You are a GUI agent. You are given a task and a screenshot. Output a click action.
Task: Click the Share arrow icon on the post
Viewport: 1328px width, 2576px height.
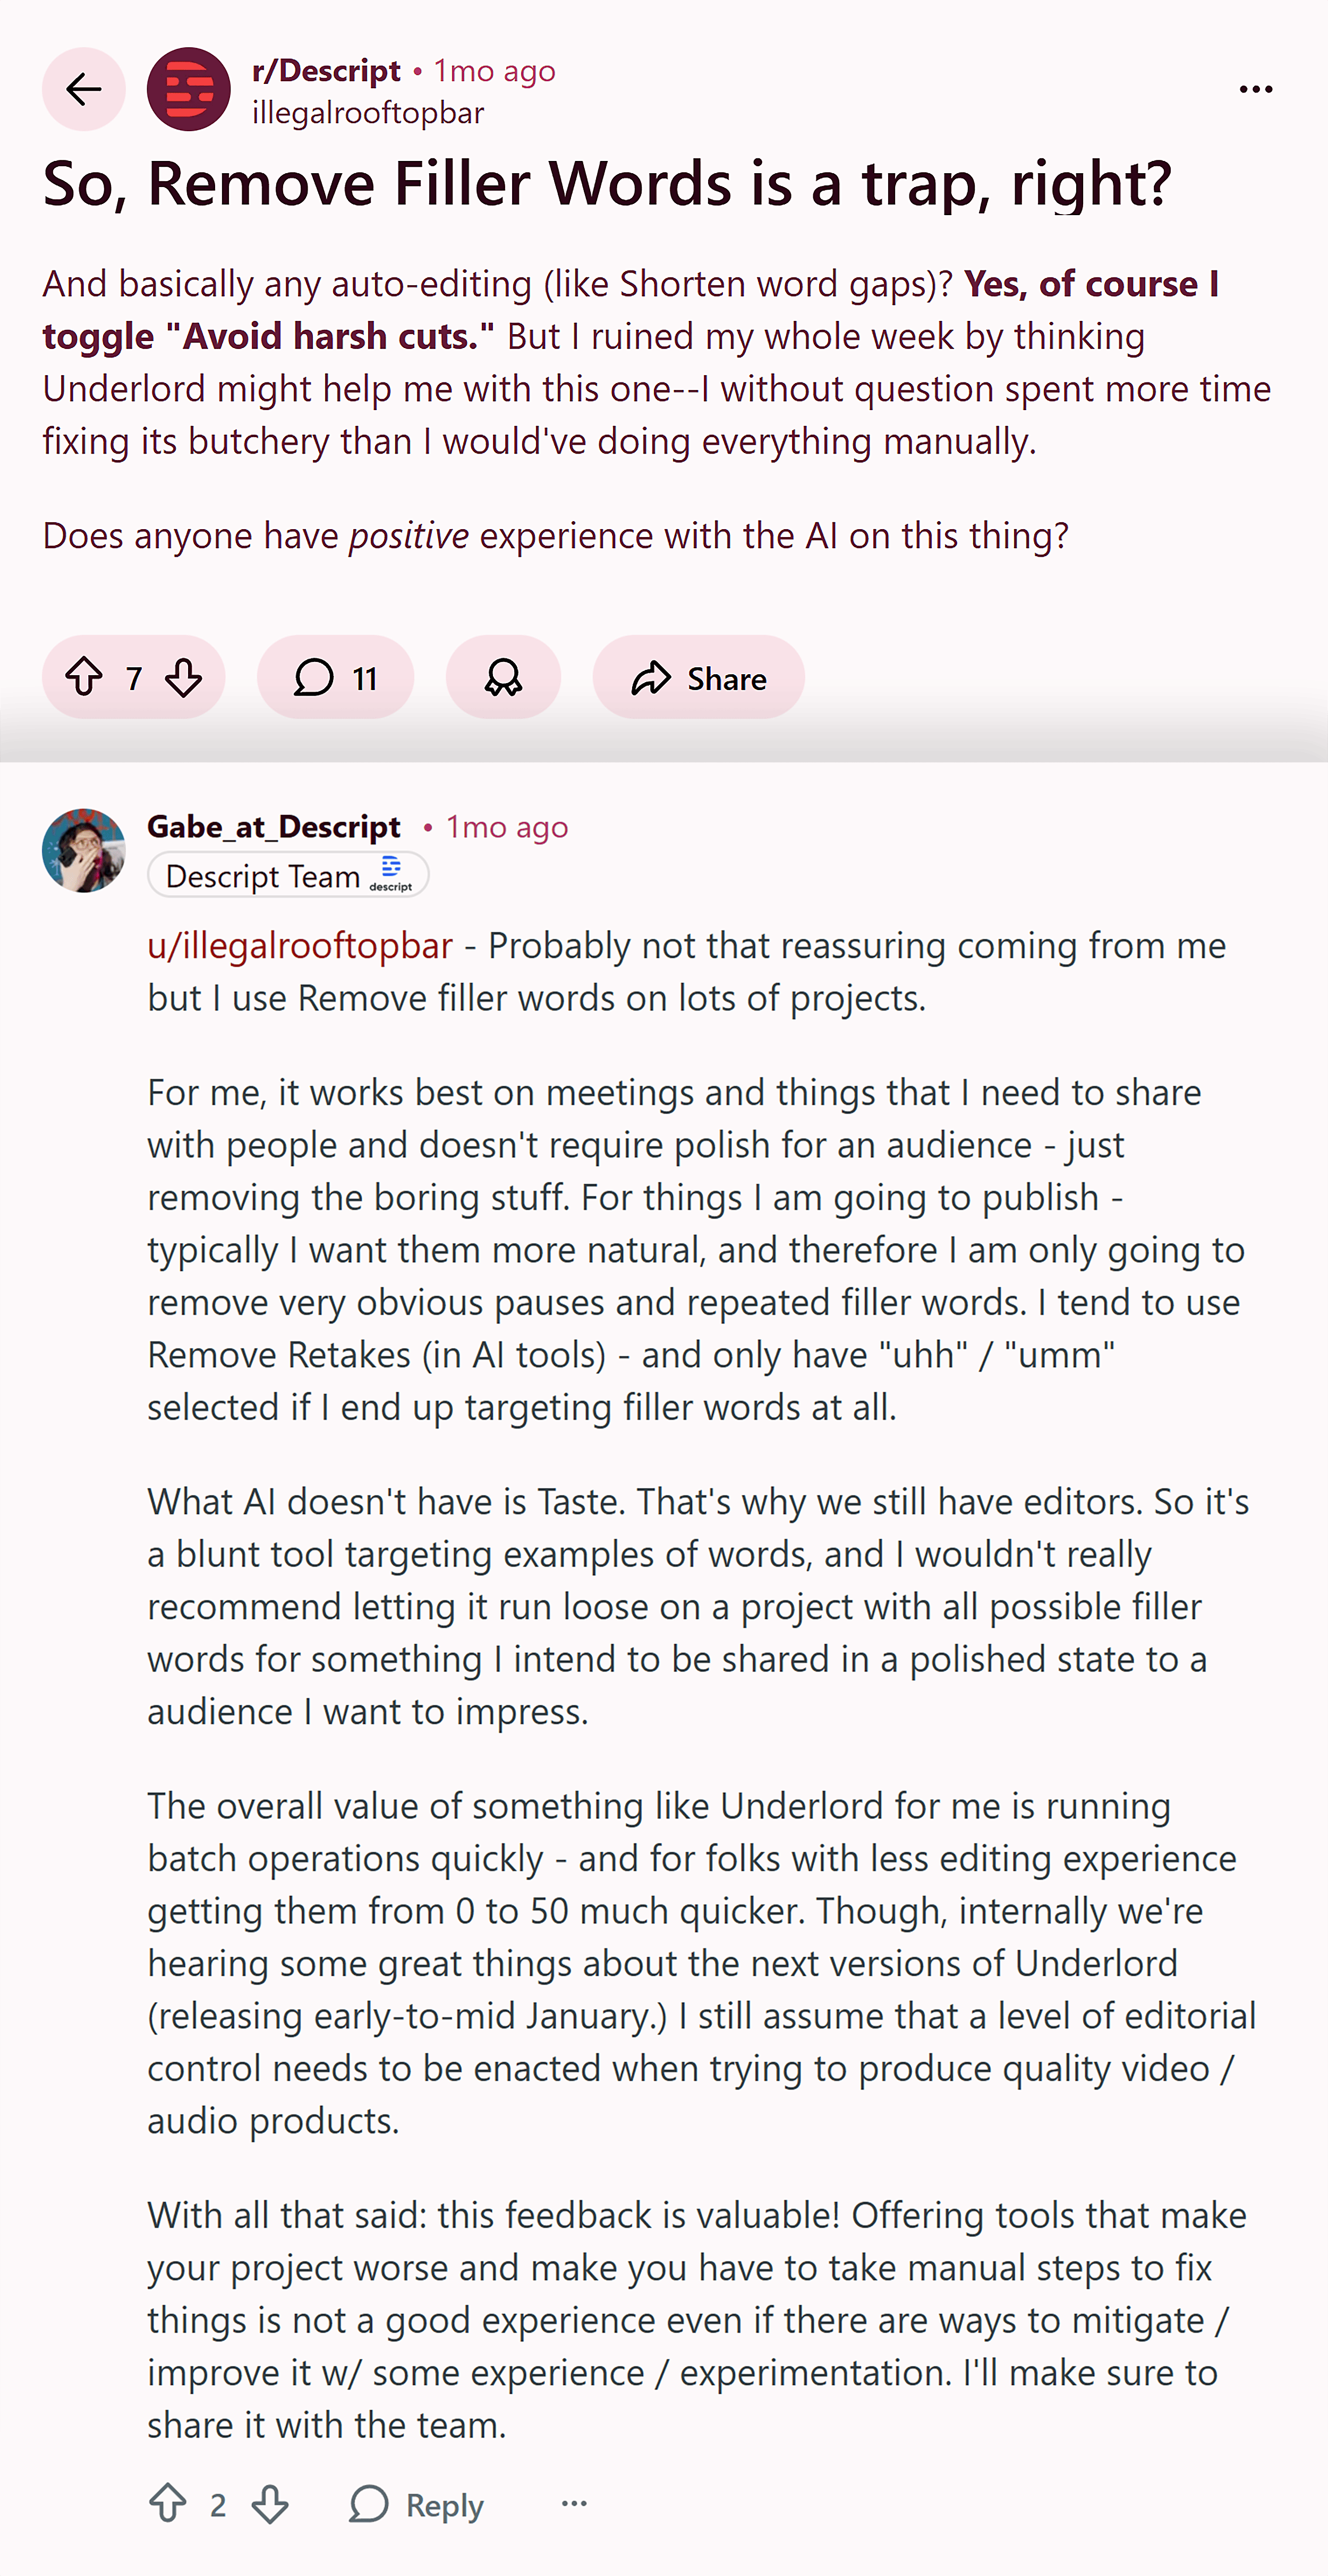pos(651,677)
